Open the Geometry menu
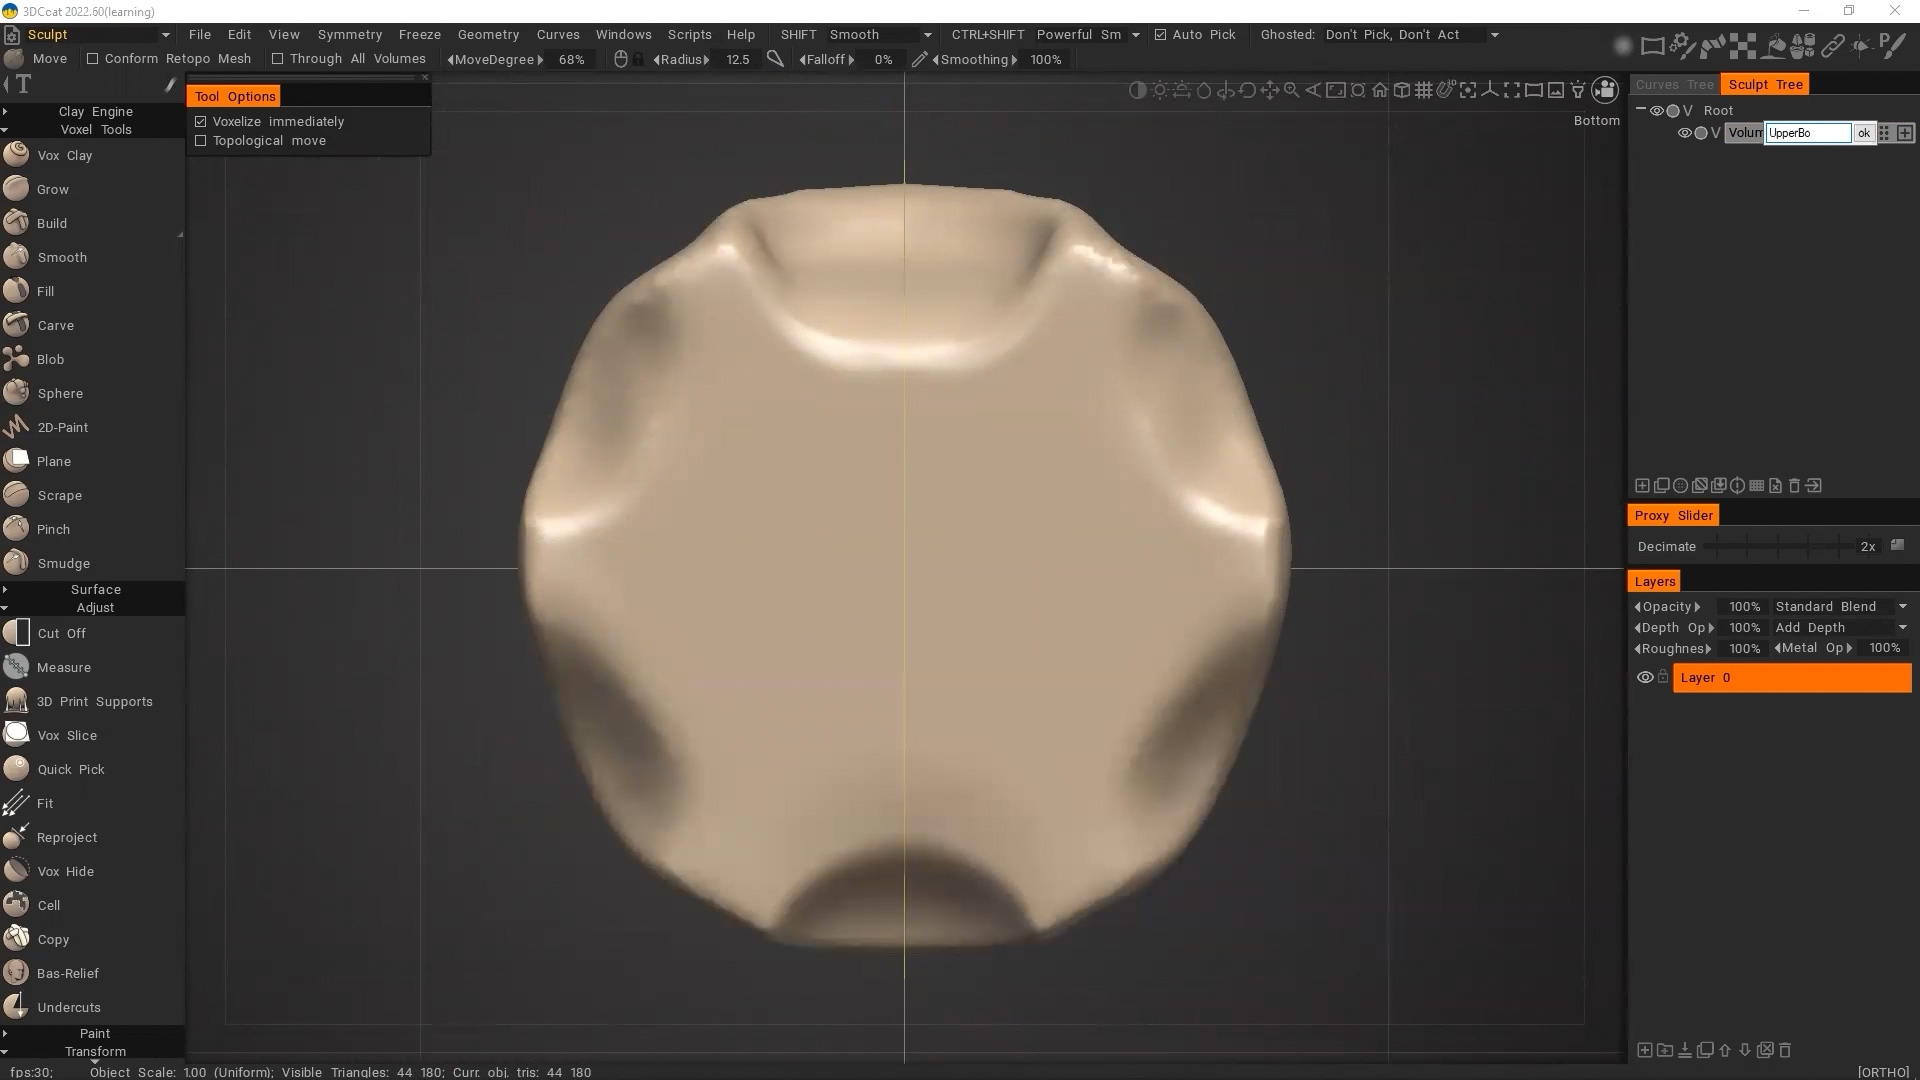 click(x=488, y=34)
